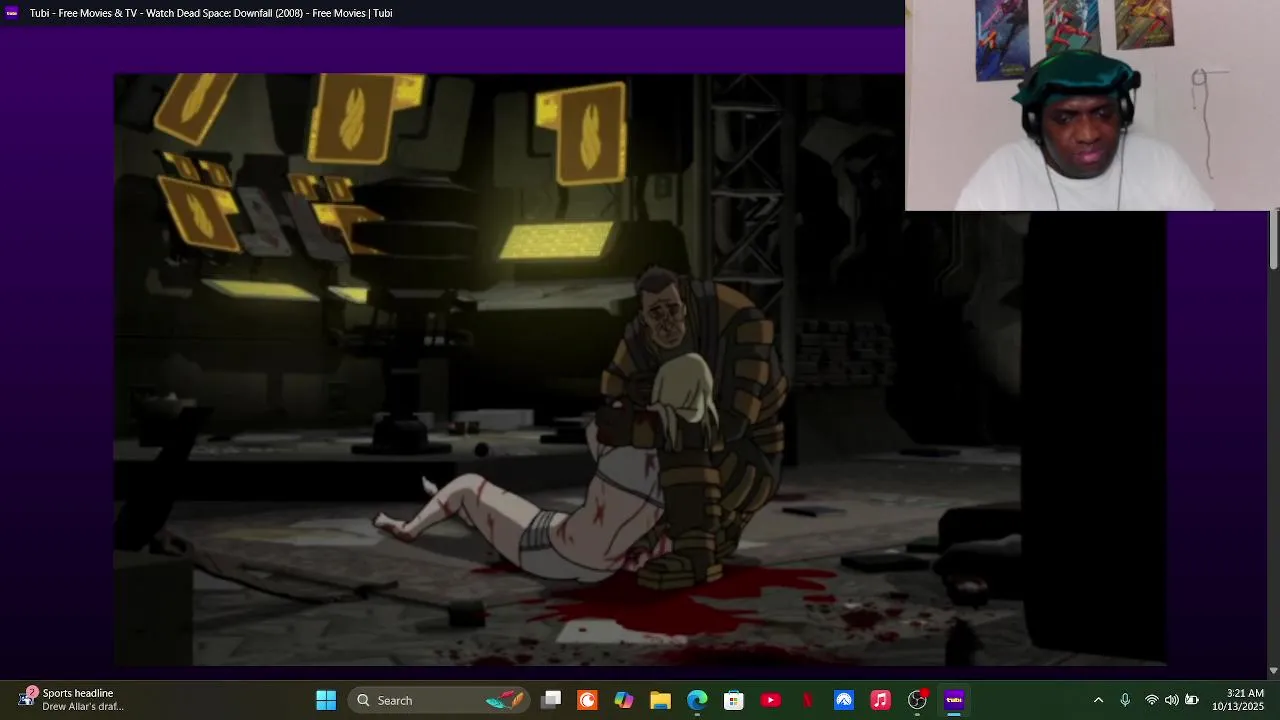This screenshot has width=1280, height=720.
Task: Open the Copilot app icon
Action: coord(624,700)
